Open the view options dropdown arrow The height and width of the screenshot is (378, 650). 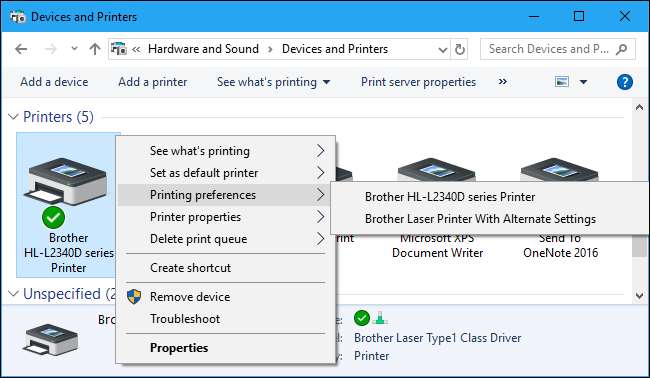click(x=583, y=82)
